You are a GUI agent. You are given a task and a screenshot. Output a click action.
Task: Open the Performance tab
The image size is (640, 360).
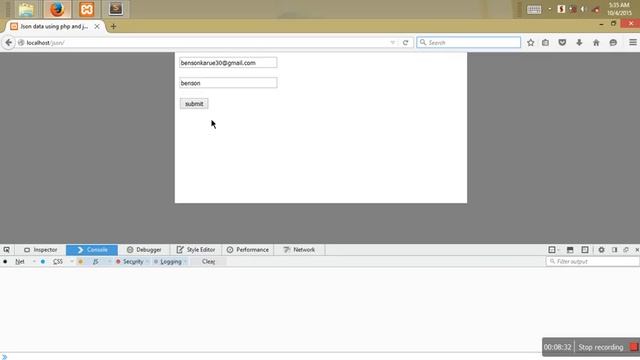[x=247, y=250]
